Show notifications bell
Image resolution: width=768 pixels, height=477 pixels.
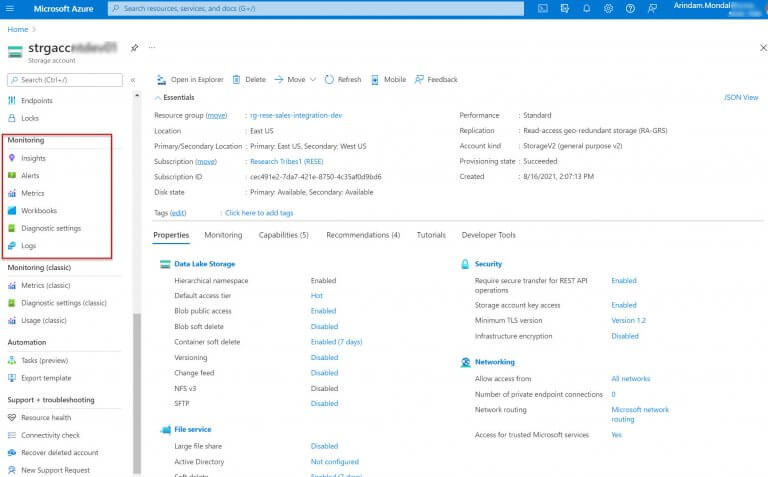coord(586,8)
